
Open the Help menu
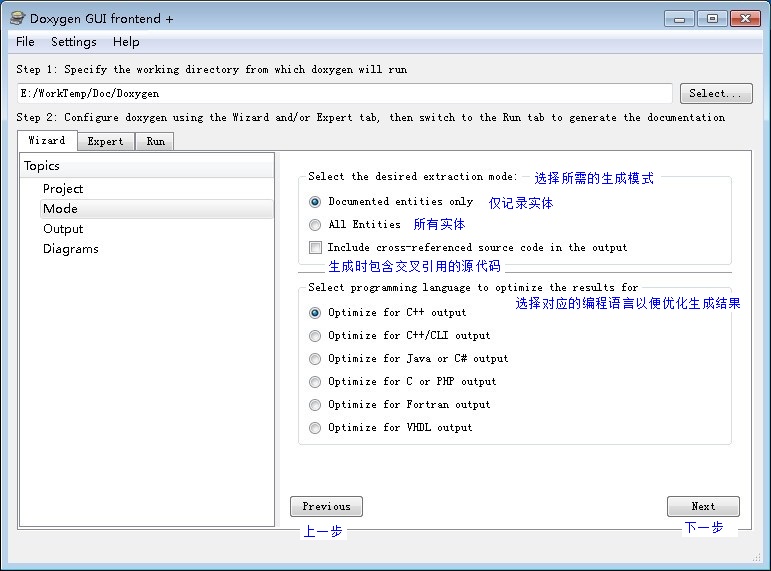coord(126,42)
